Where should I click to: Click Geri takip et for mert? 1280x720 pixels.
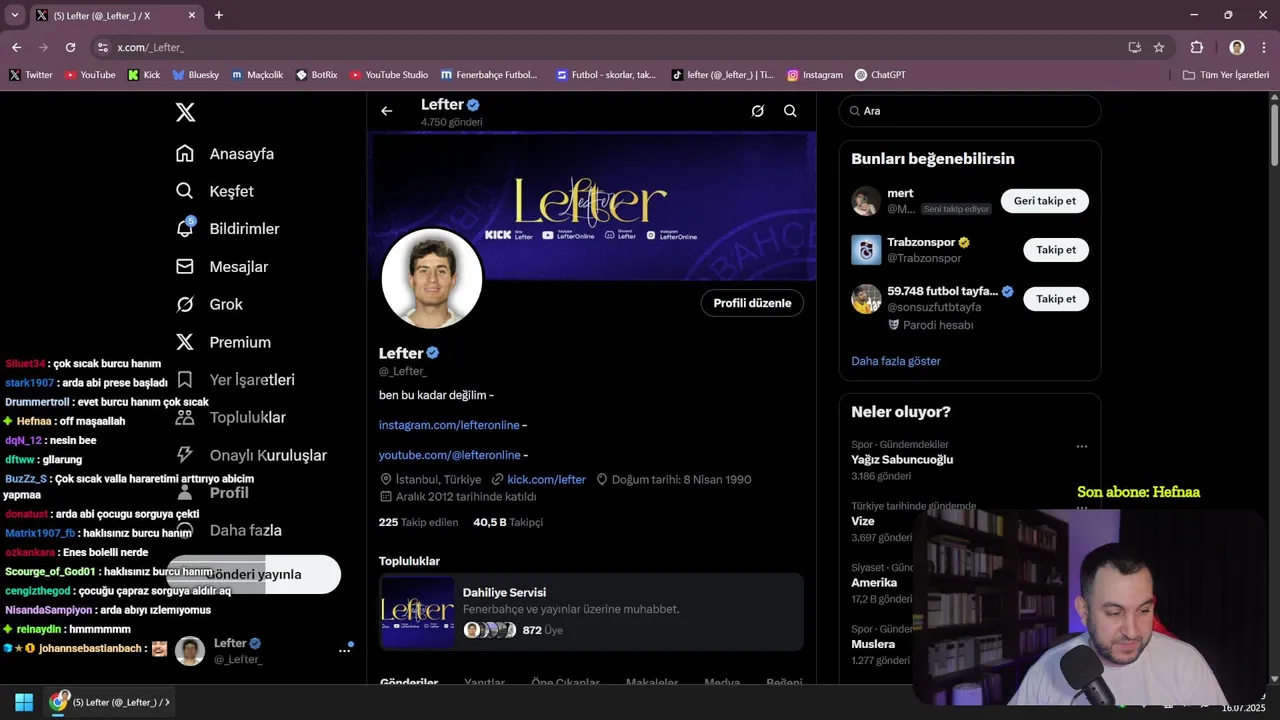point(1045,201)
